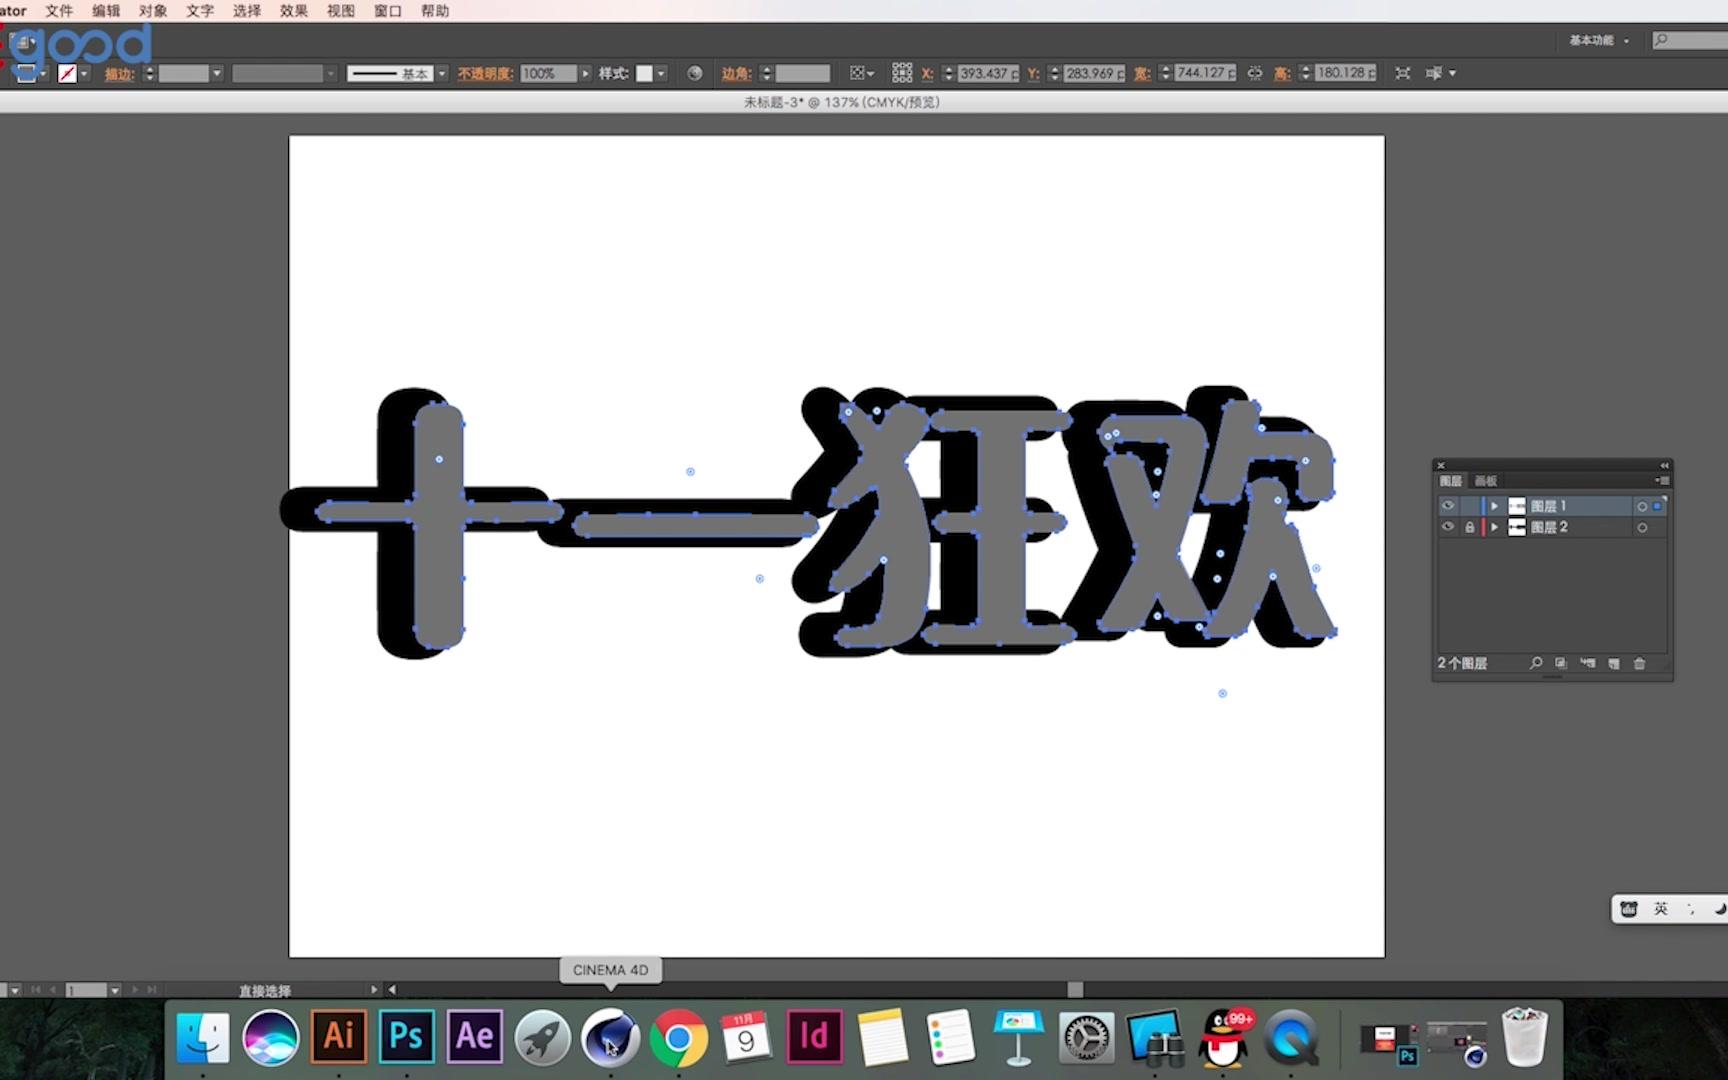Open the 基本 stroke style dropdown

441,73
